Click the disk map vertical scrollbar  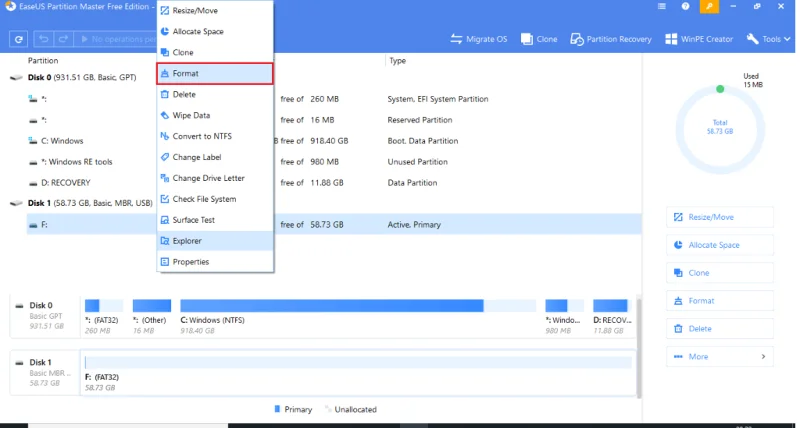pyautogui.click(x=638, y=347)
